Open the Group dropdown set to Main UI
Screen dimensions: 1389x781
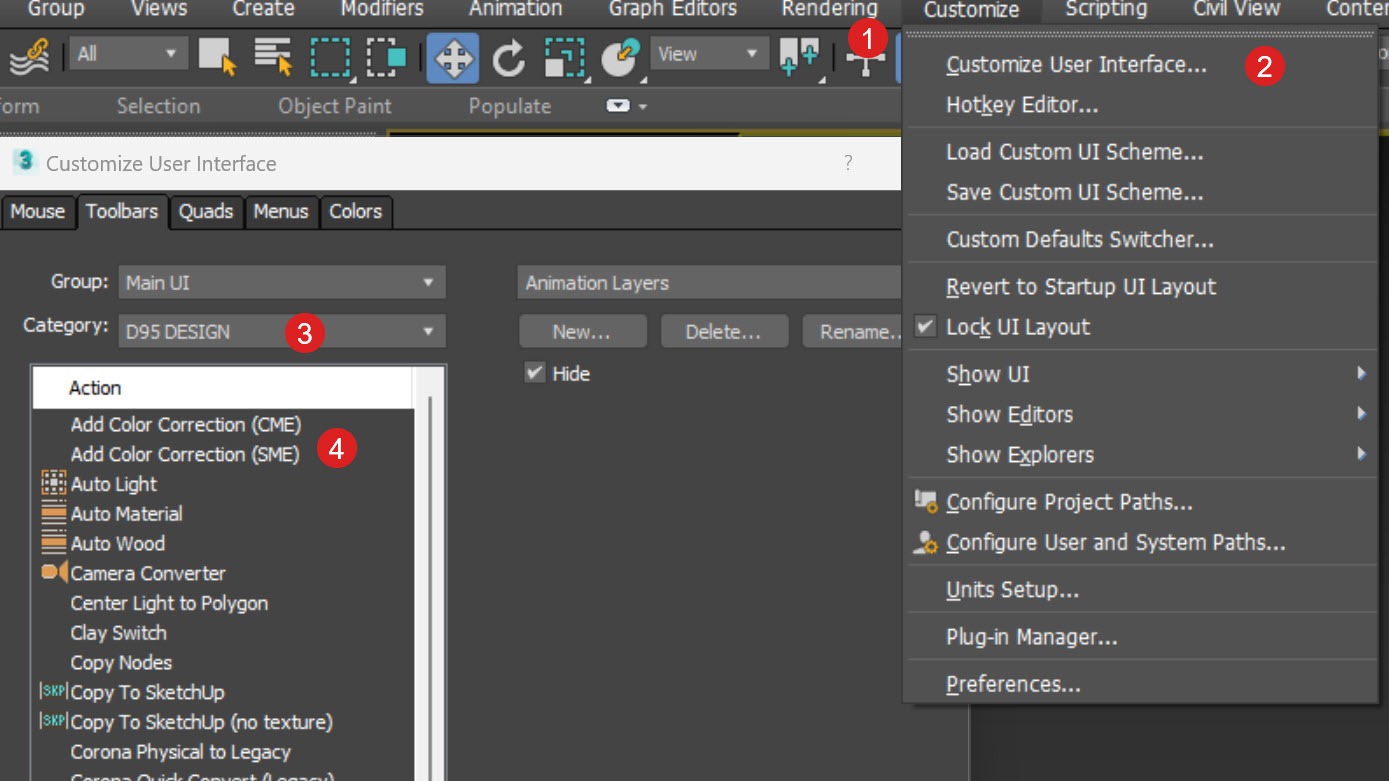(x=281, y=281)
